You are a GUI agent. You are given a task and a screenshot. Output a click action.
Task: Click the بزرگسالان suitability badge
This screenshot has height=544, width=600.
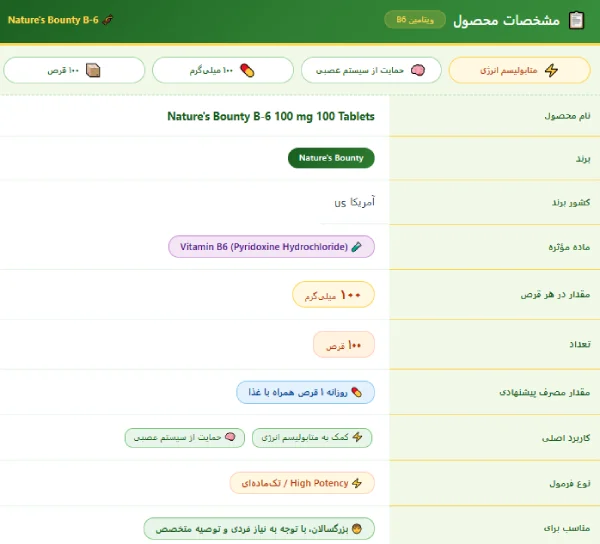[259, 529]
